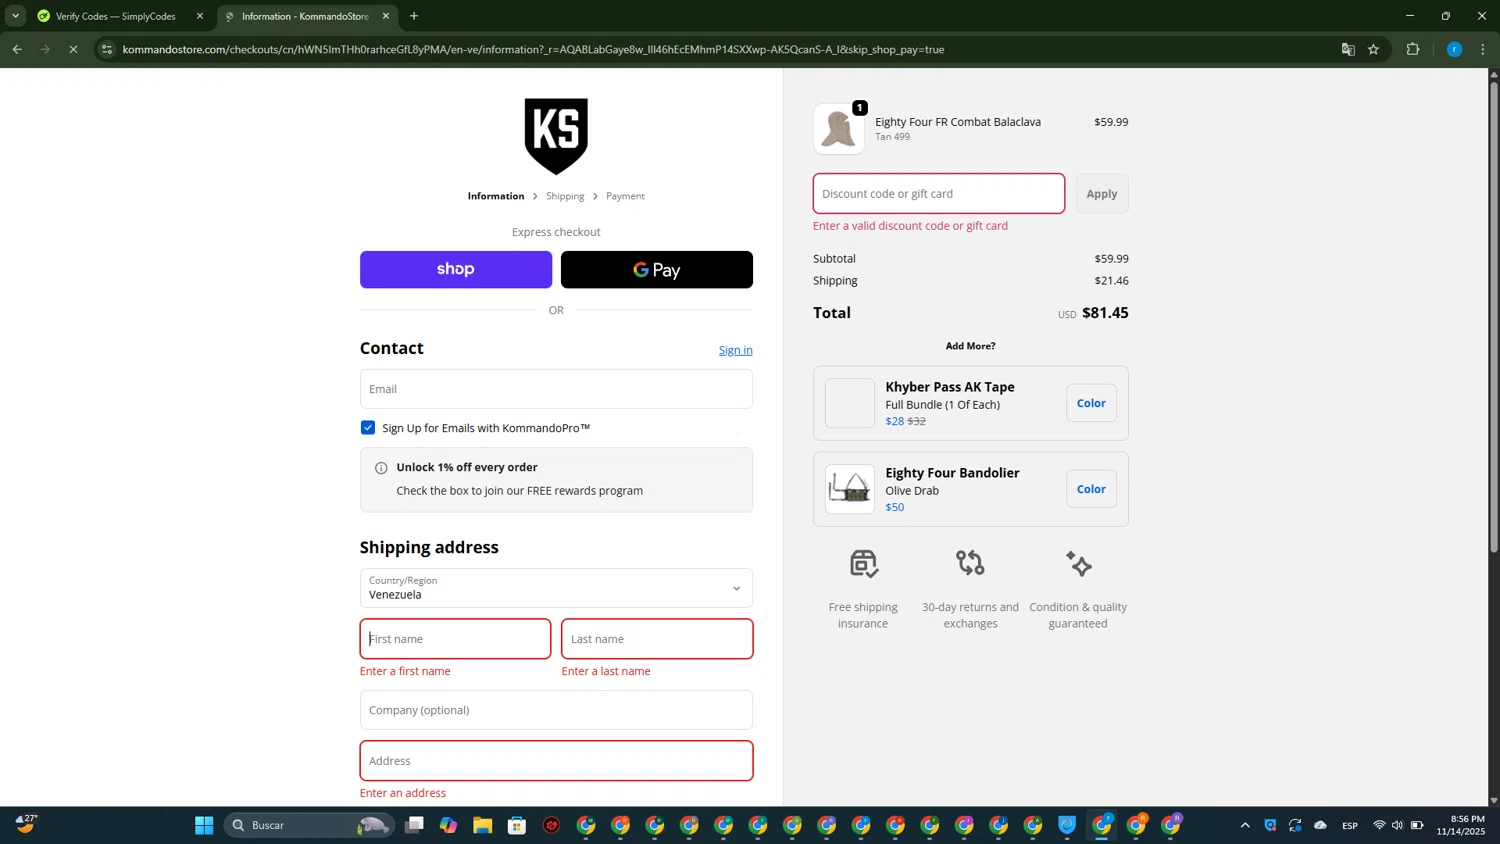
Task: Open File Explorer from the taskbar
Action: [483, 825]
